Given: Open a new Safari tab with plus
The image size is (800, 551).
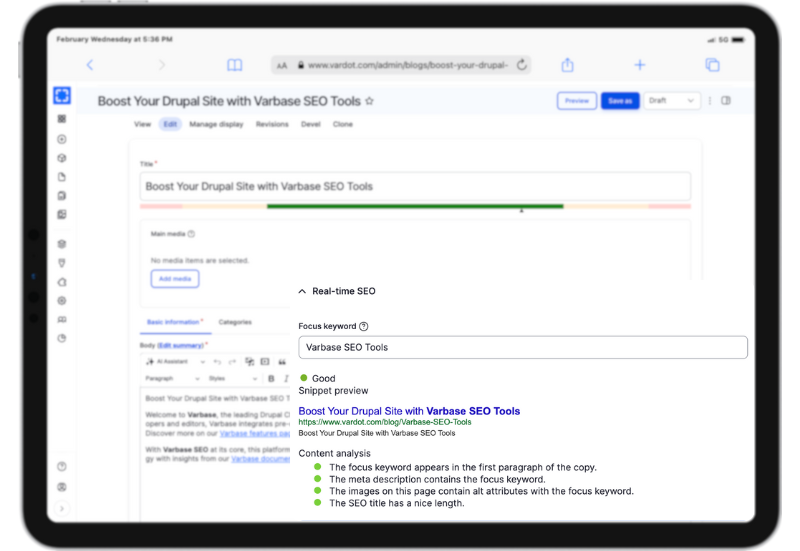Looking at the screenshot, I should point(639,65).
